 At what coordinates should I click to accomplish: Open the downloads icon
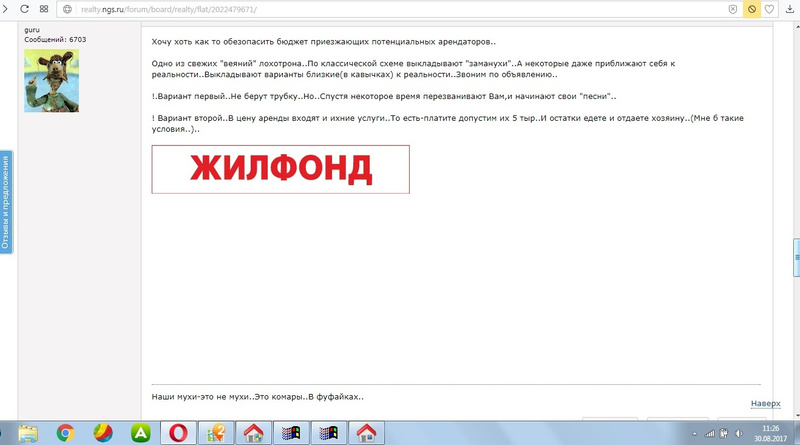coord(789,9)
